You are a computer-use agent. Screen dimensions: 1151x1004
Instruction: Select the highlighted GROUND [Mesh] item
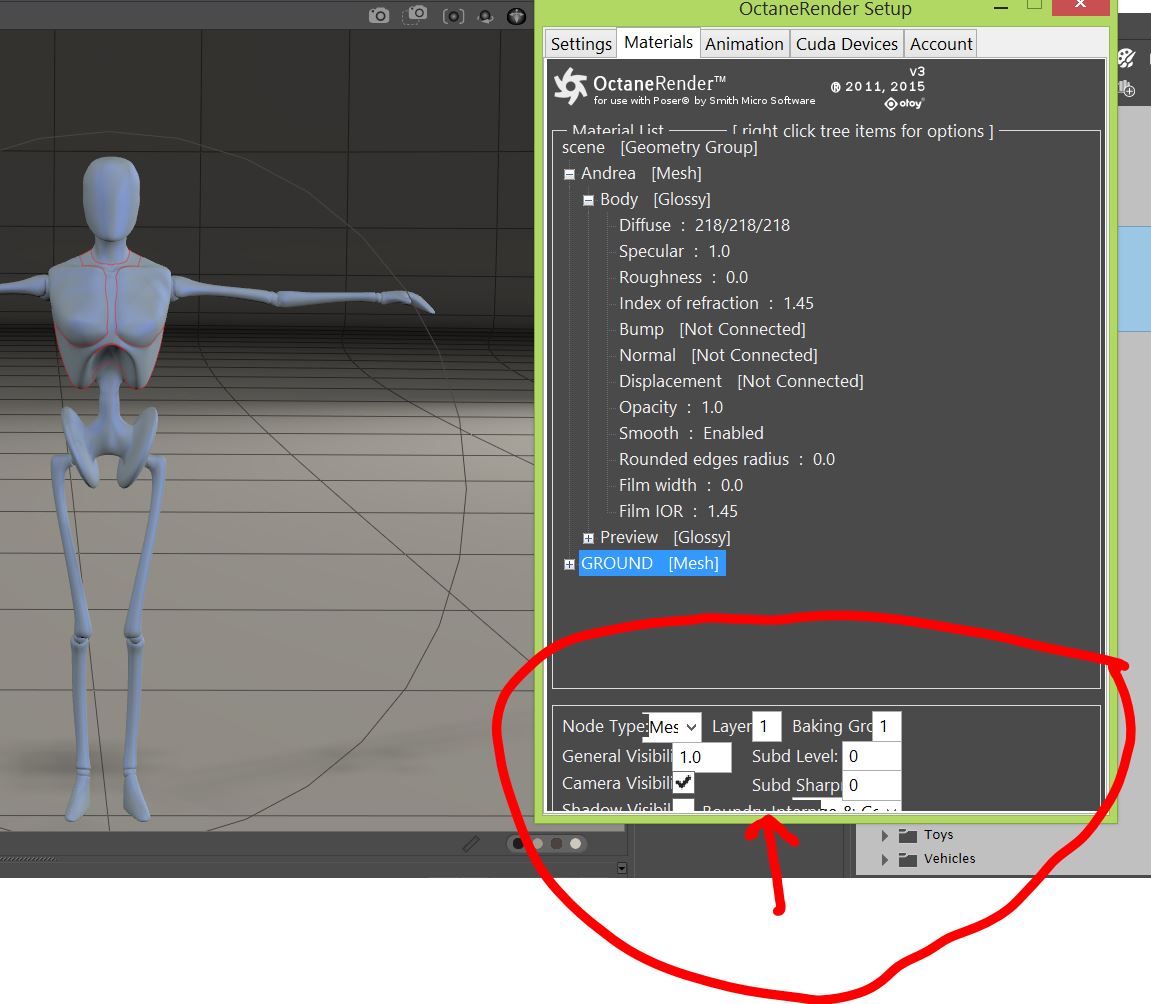point(652,564)
